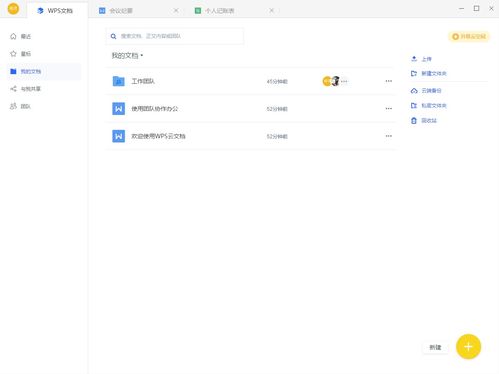Show more members of 工作团队
This screenshot has height=374, width=499.
[x=344, y=81]
